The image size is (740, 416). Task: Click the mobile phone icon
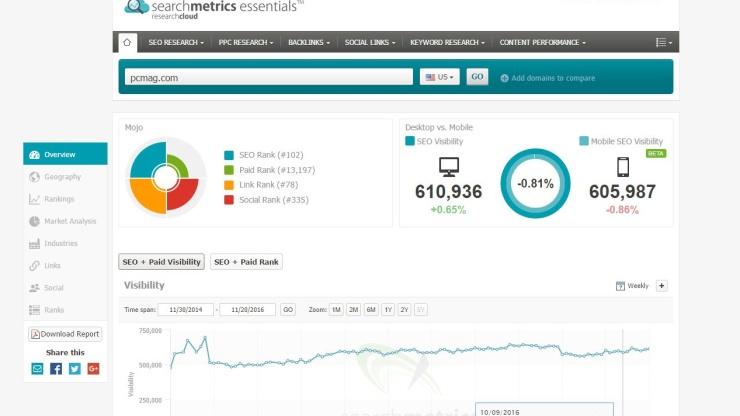pos(623,167)
